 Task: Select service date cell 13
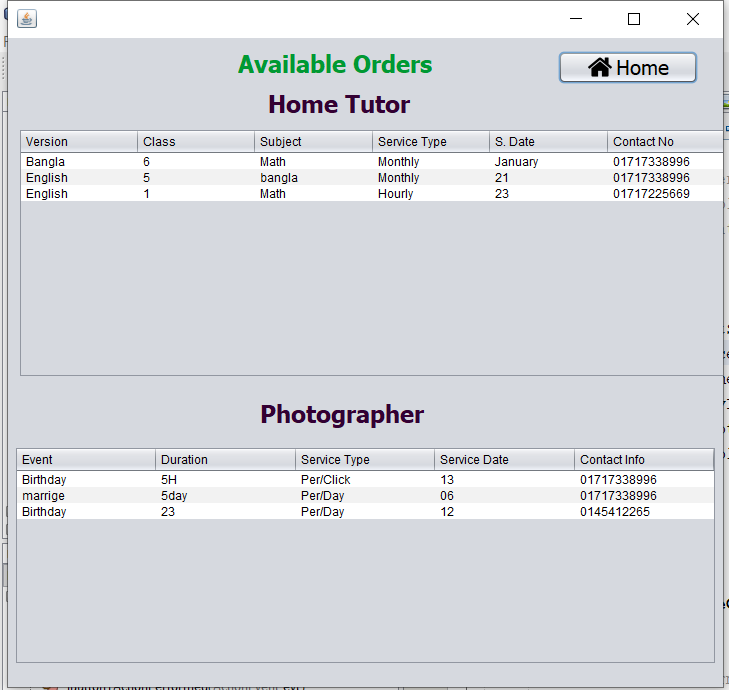(504, 480)
